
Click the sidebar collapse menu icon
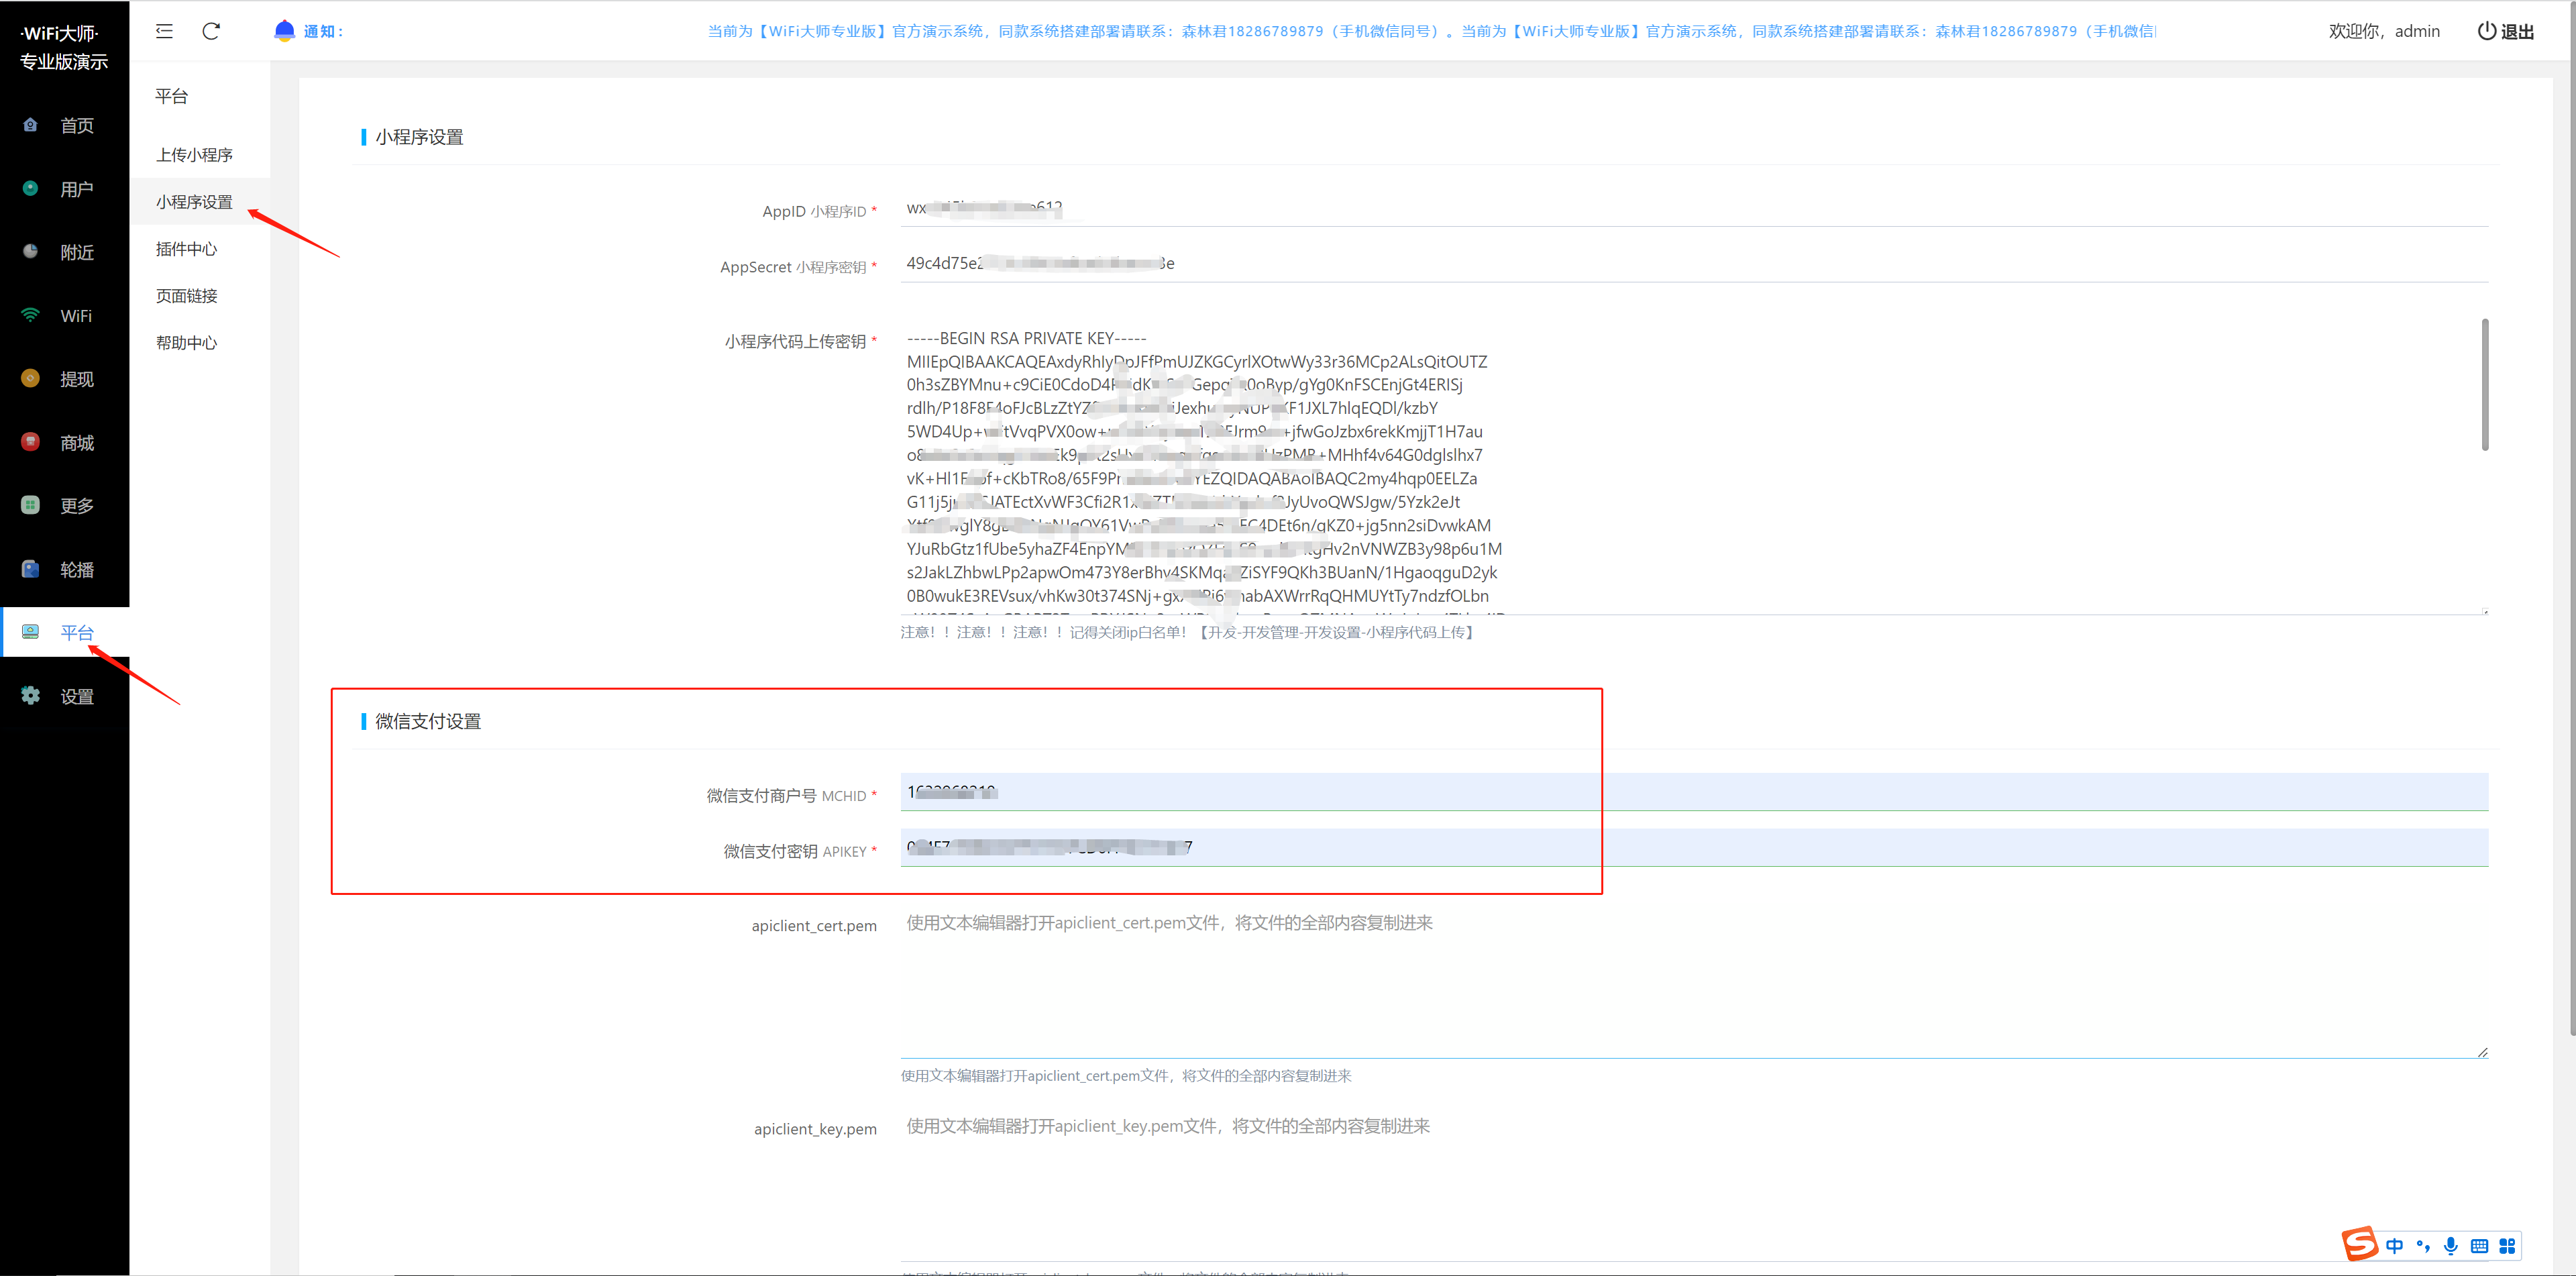point(164,31)
